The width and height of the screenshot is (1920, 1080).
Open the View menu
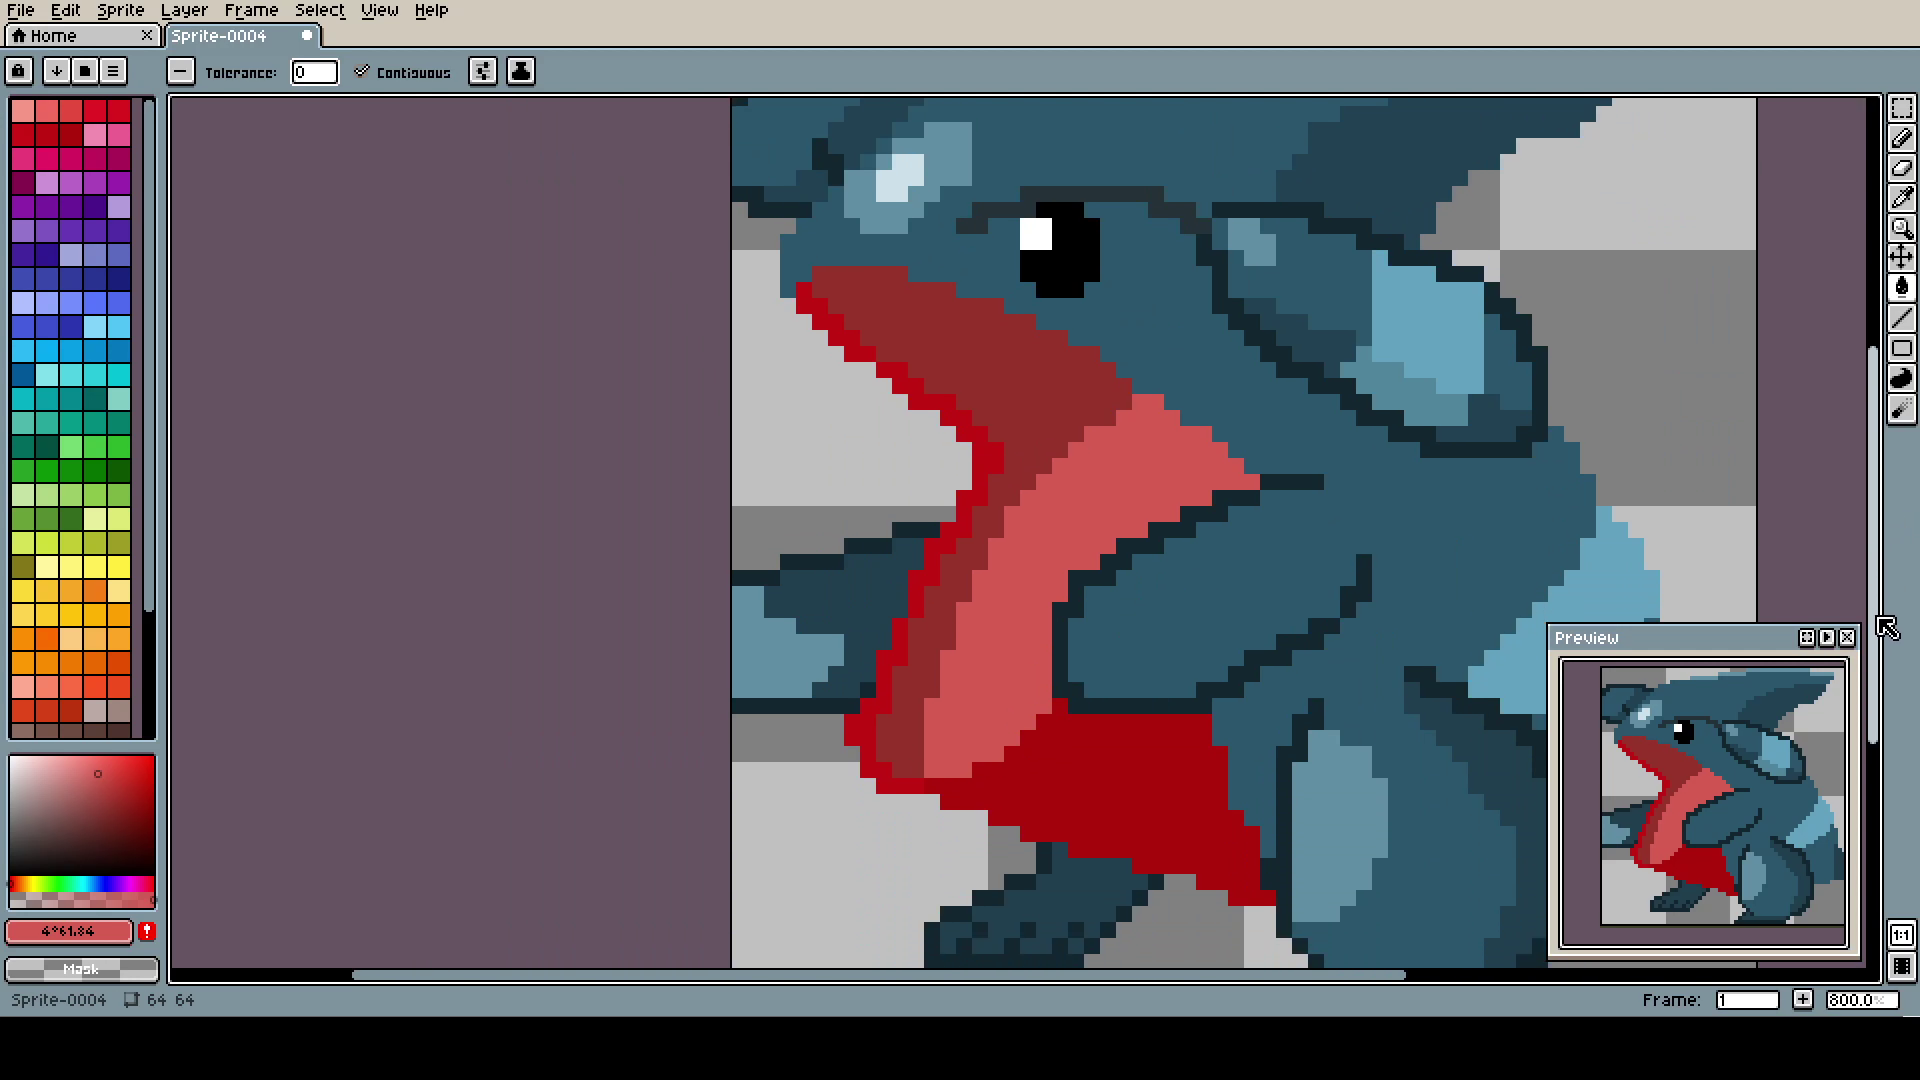pos(379,10)
